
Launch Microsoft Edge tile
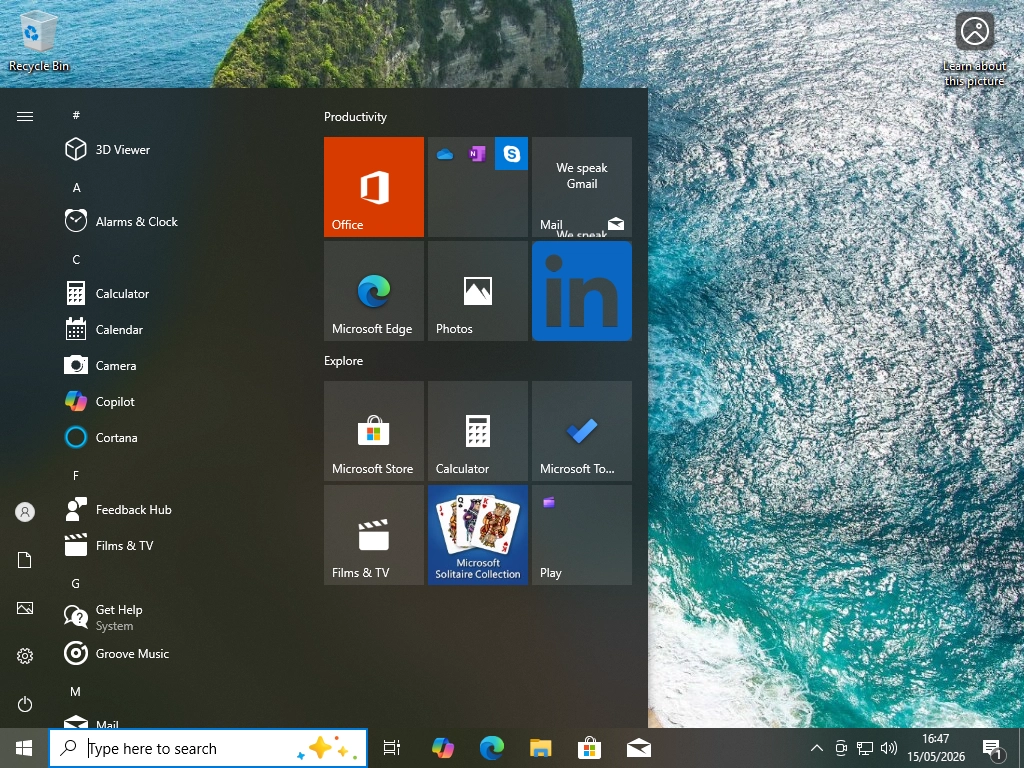point(374,291)
